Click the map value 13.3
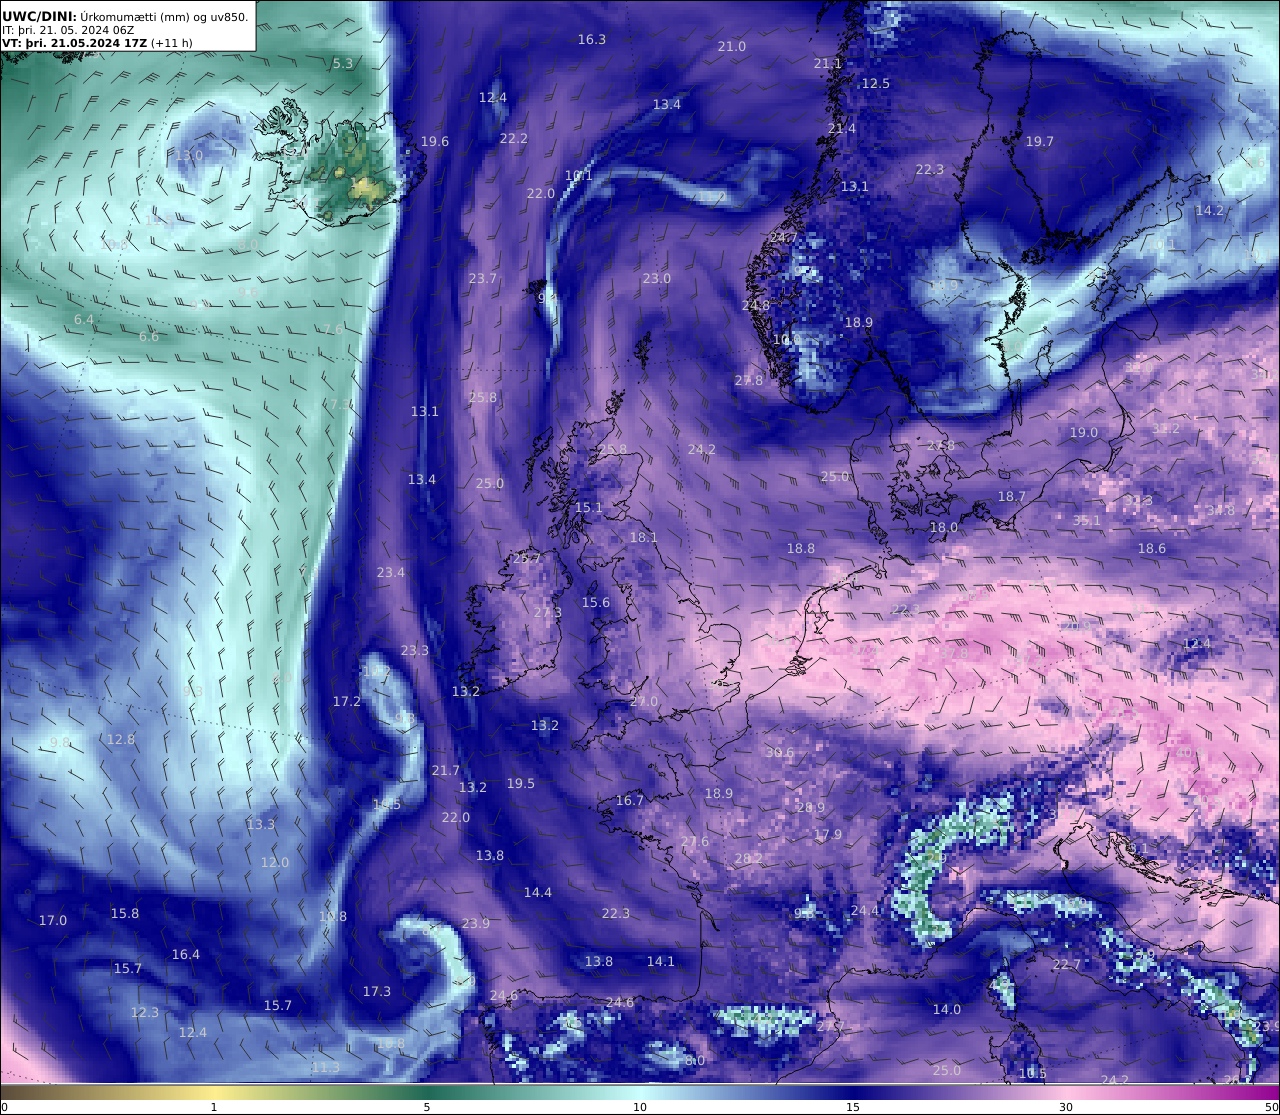 point(261,825)
